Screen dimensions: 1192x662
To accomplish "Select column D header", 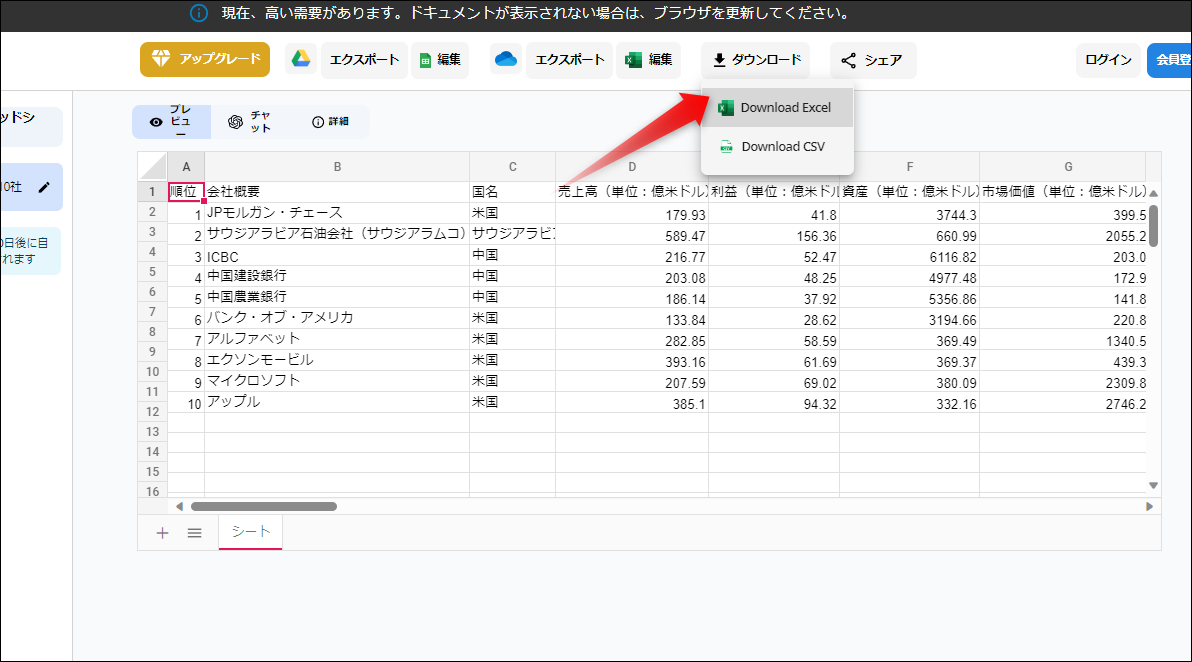I will pyautogui.click(x=632, y=166).
